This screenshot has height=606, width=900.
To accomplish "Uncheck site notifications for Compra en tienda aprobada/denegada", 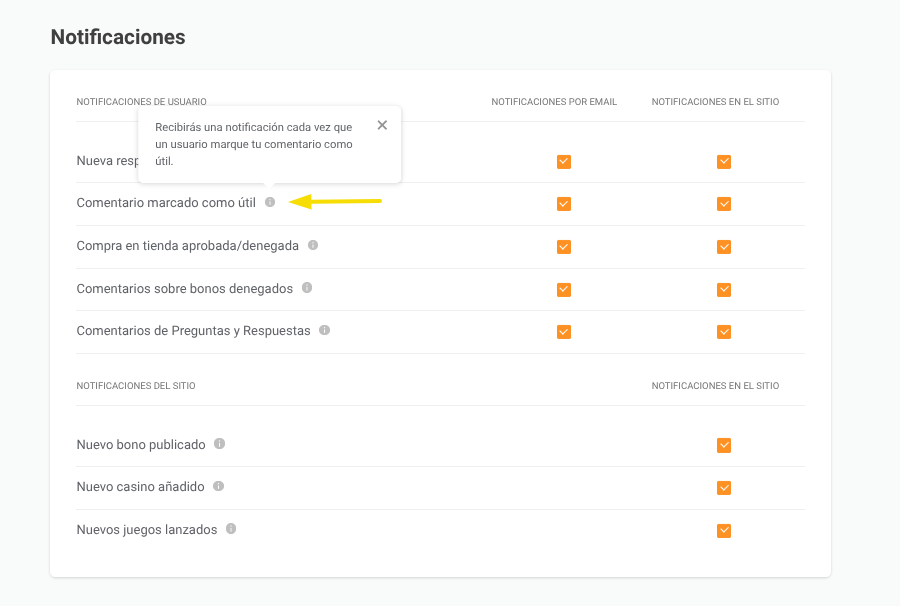I will coord(724,246).
